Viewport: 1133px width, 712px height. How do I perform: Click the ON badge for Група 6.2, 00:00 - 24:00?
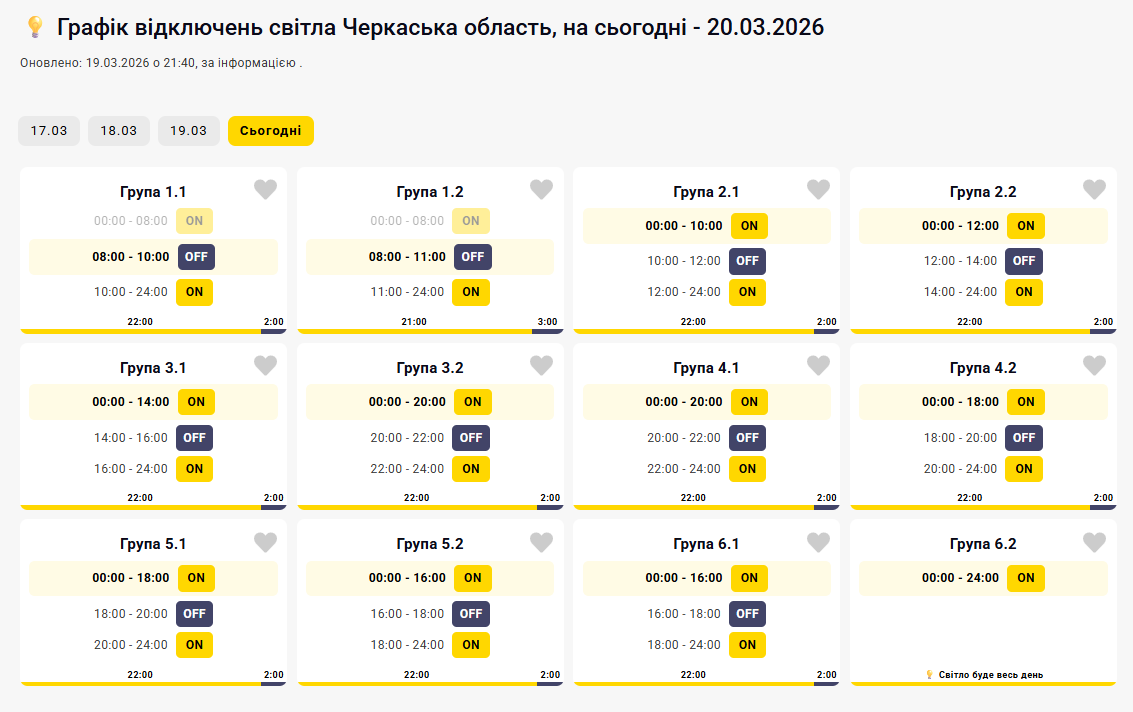(x=1026, y=578)
